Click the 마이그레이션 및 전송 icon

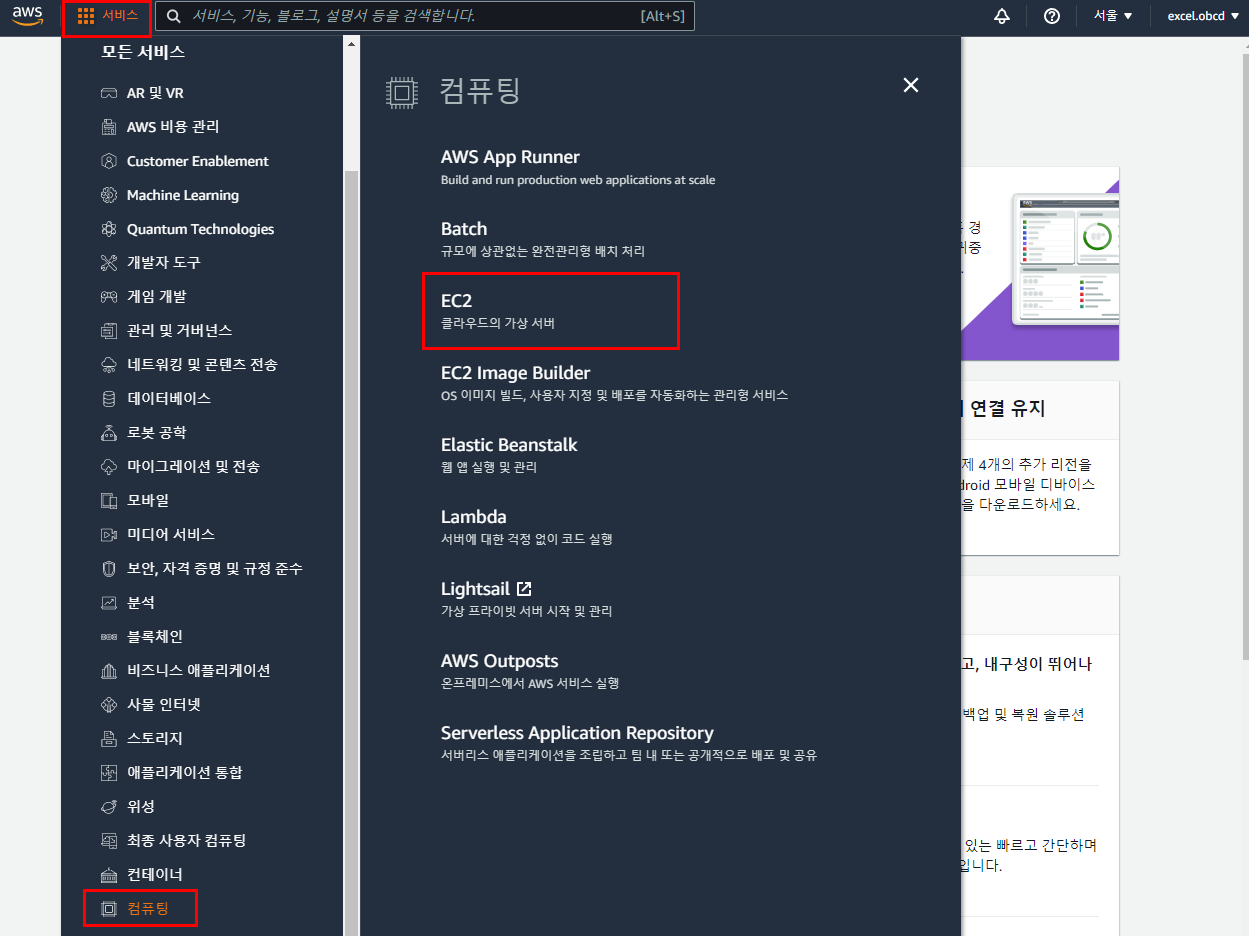109,467
